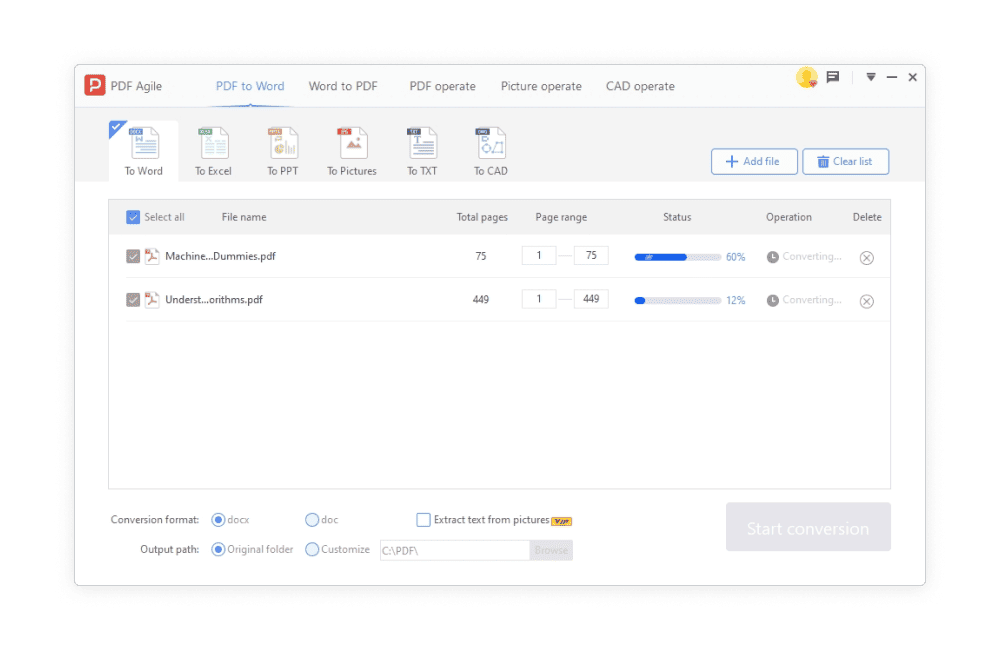Image resolution: width=1000 pixels, height=650 pixels.
Task: Click the Add file button
Action: pos(753,162)
